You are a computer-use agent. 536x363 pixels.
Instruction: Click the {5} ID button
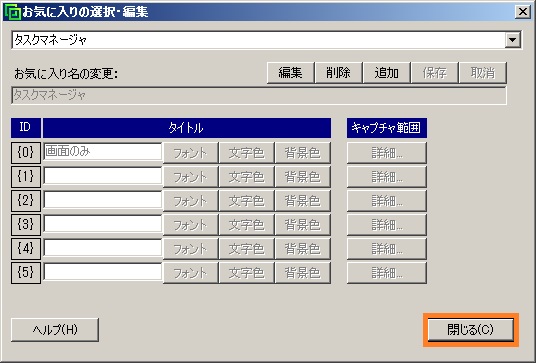pyautogui.click(x=26, y=272)
